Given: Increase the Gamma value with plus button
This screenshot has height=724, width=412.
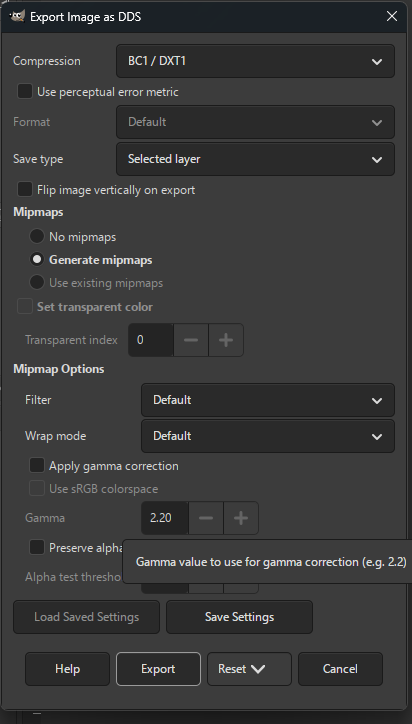Looking at the screenshot, I should tap(241, 518).
